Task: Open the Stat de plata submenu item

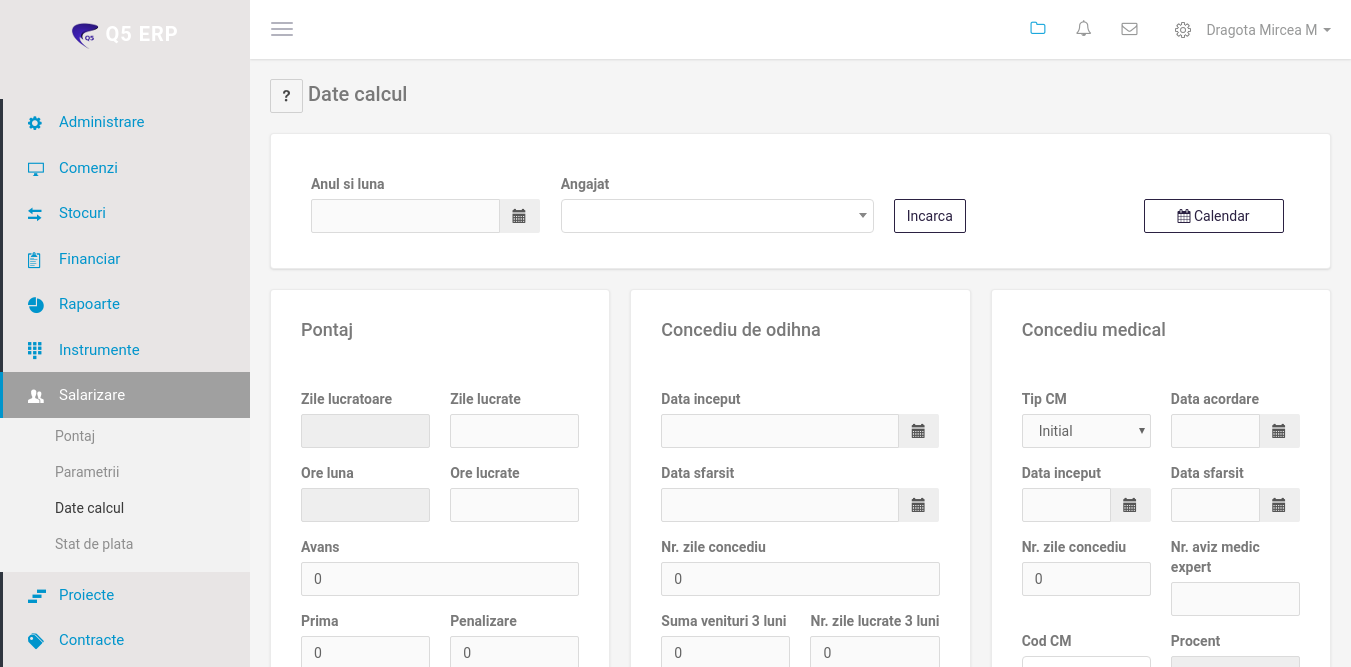Action: (94, 544)
